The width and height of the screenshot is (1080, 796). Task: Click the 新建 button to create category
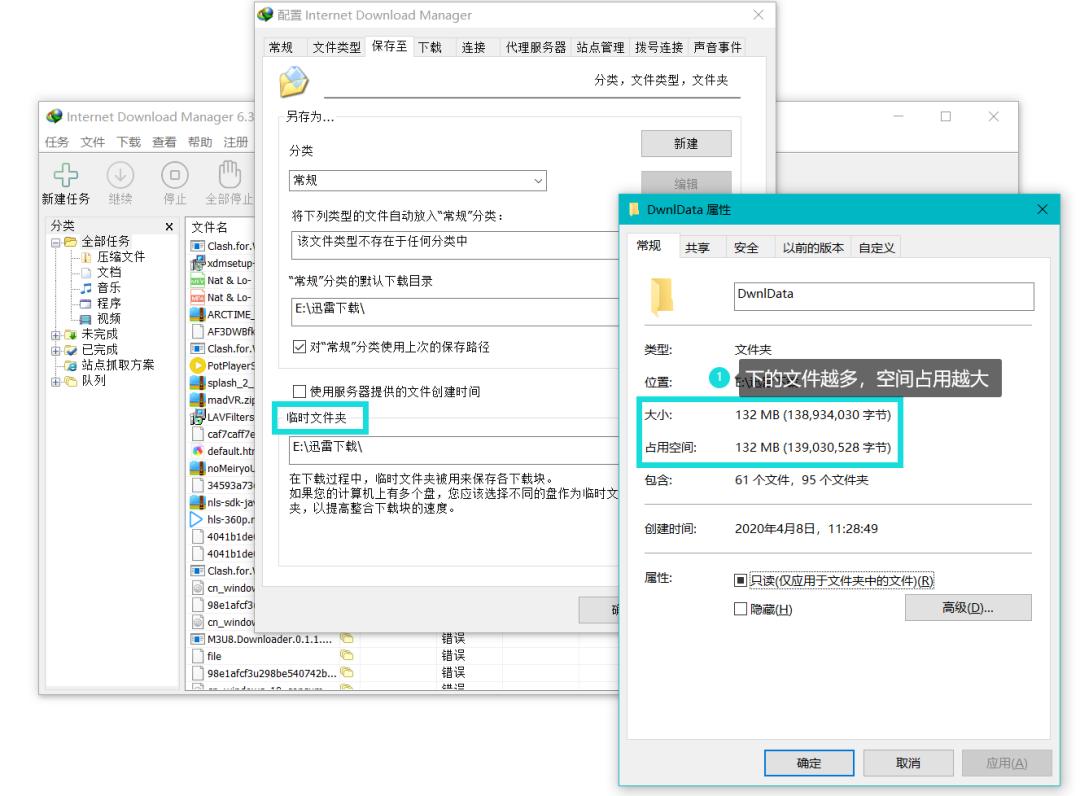point(686,144)
